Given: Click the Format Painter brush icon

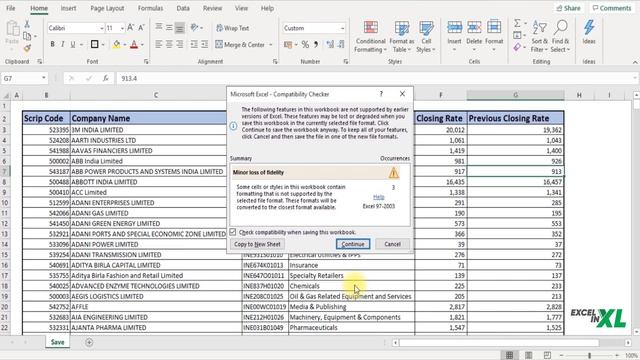Looking at the screenshot, I should pos(27,49).
